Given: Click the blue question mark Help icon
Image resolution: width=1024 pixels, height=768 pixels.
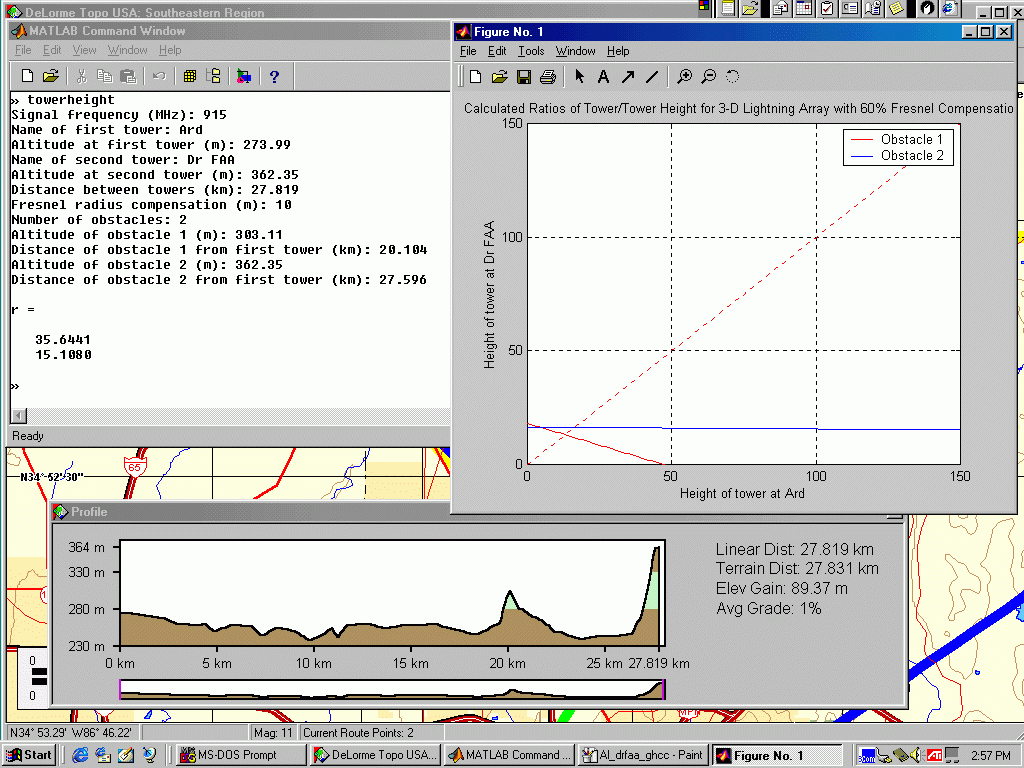Looking at the screenshot, I should pyautogui.click(x=274, y=76).
